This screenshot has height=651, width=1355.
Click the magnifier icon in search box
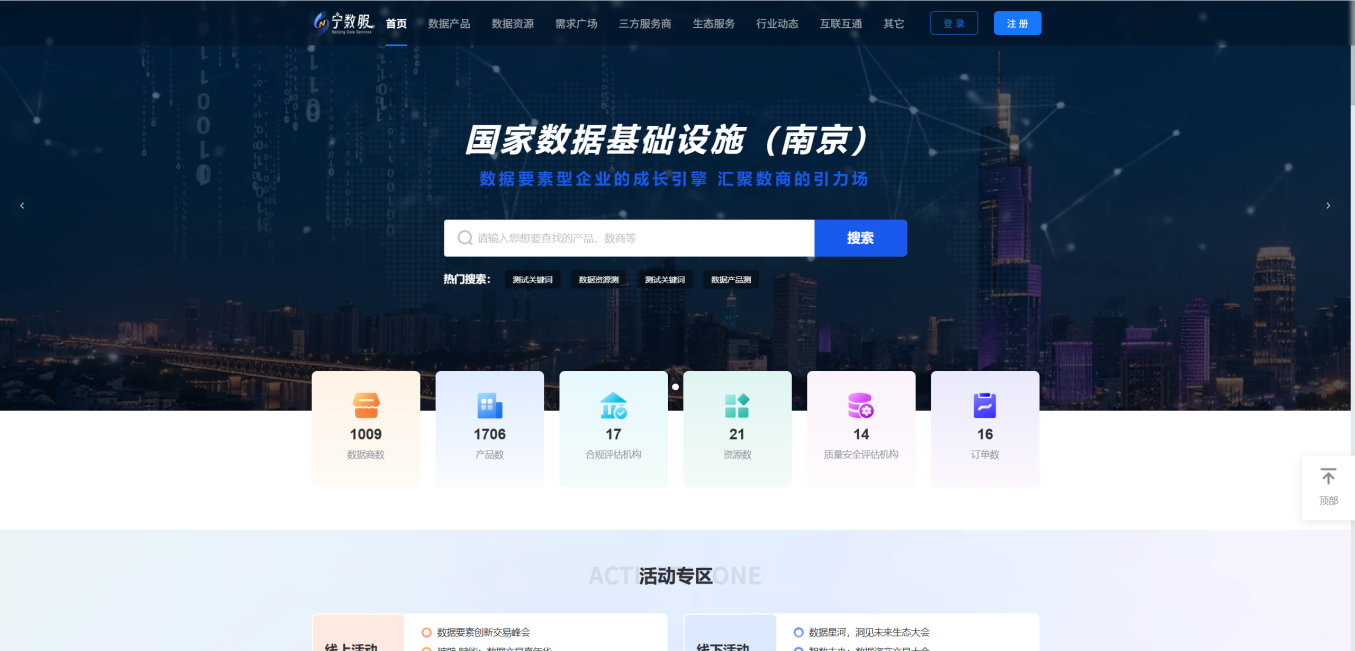(465, 238)
